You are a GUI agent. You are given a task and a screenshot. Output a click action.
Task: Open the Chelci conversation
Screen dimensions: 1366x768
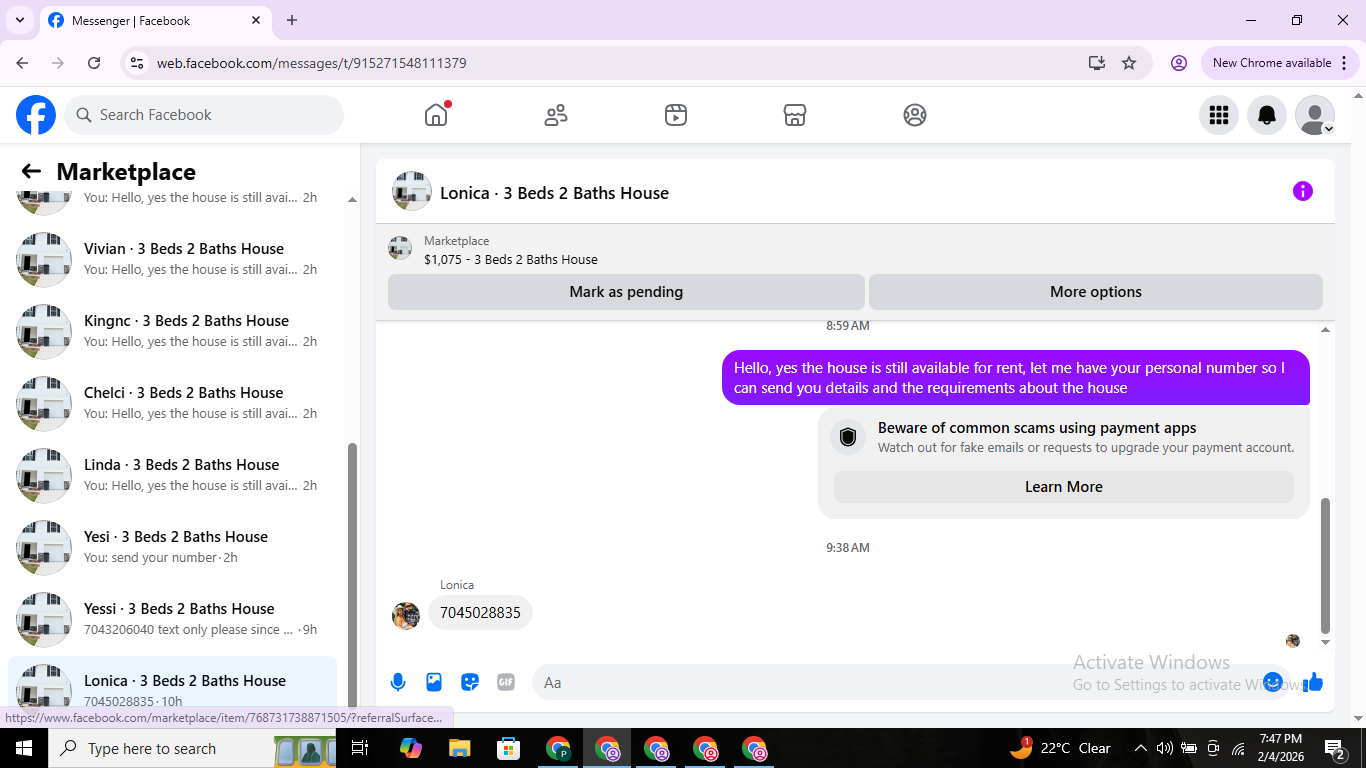pyautogui.click(x=172, y=403)
